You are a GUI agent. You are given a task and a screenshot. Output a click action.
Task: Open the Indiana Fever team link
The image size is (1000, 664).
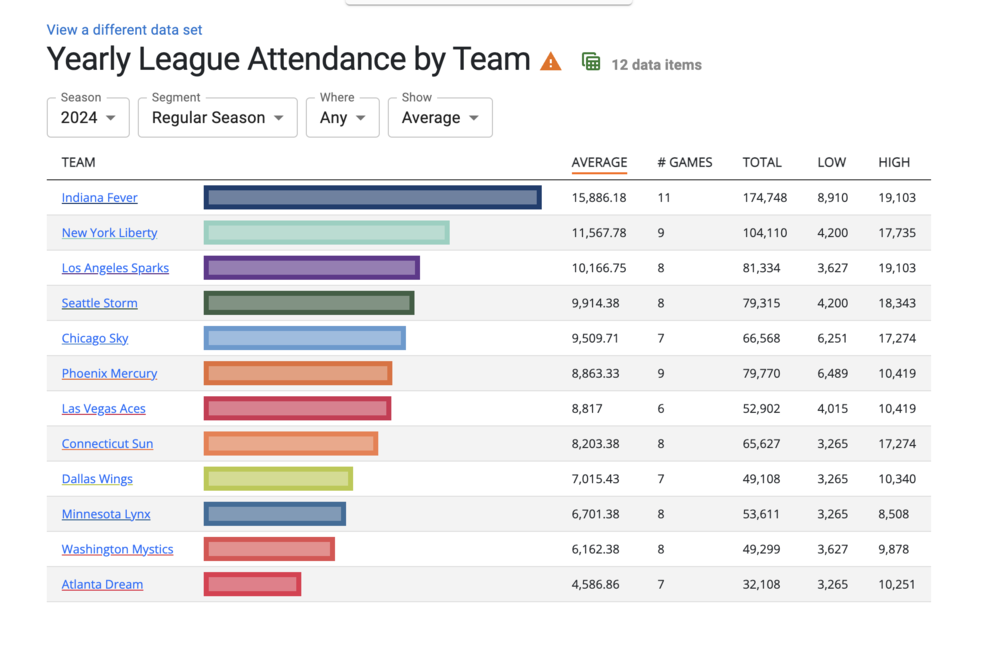tap(100, 198)
